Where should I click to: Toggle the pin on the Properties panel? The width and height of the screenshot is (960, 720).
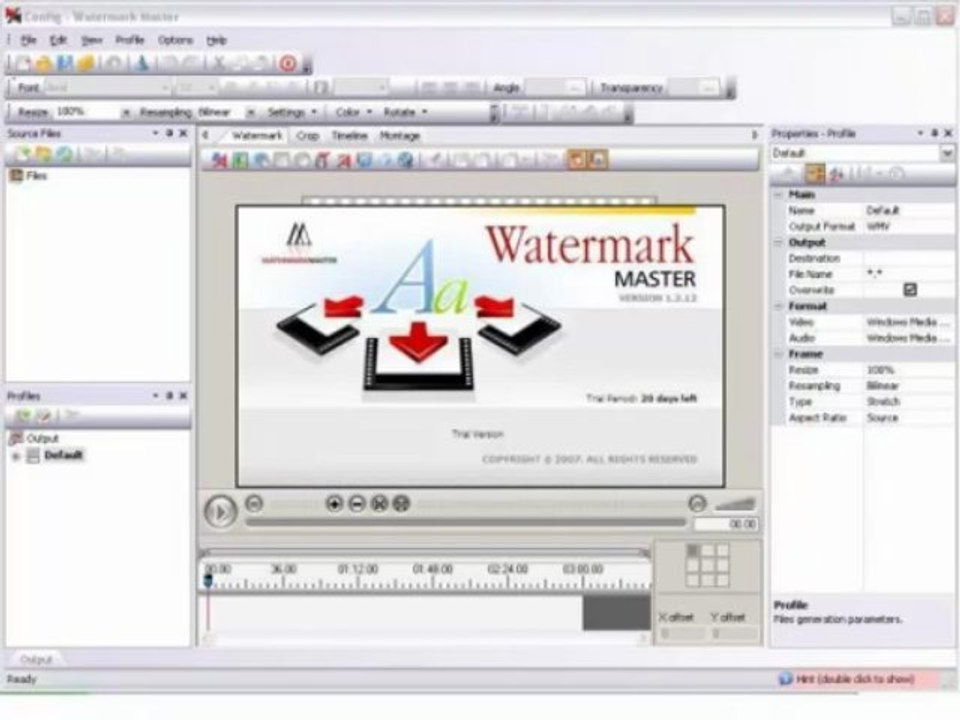934,133
